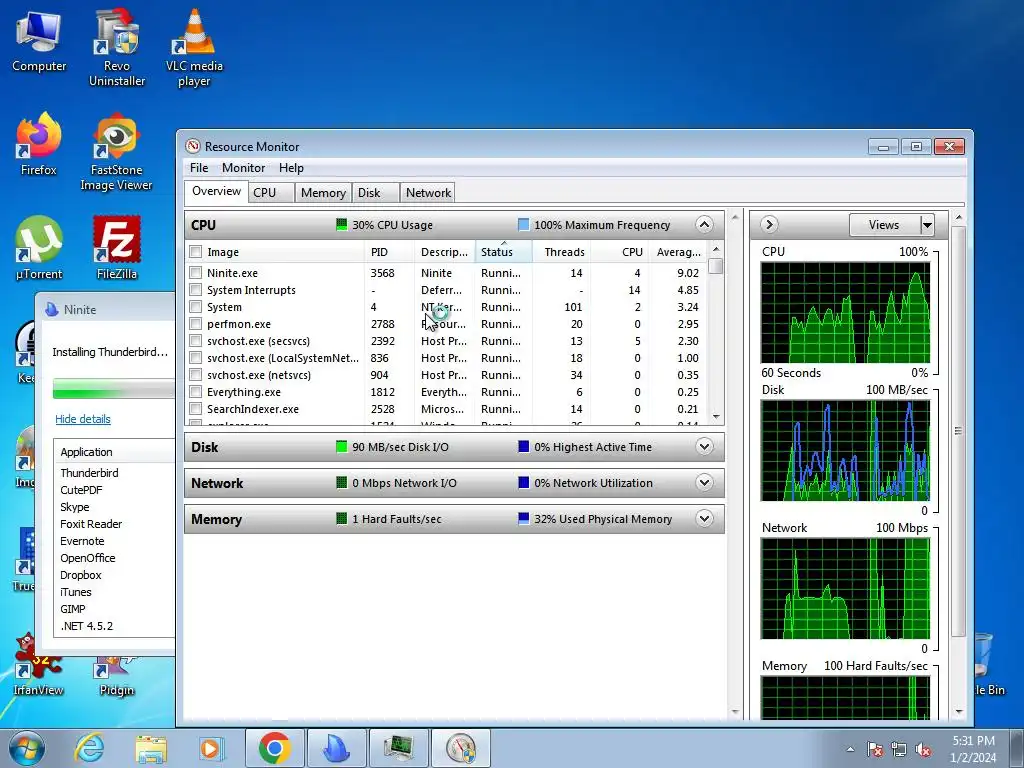Viewport: 1024px width, 768px height.
Task: Open IrfanView desktop shortcut
Action: (x=39, y=666)
